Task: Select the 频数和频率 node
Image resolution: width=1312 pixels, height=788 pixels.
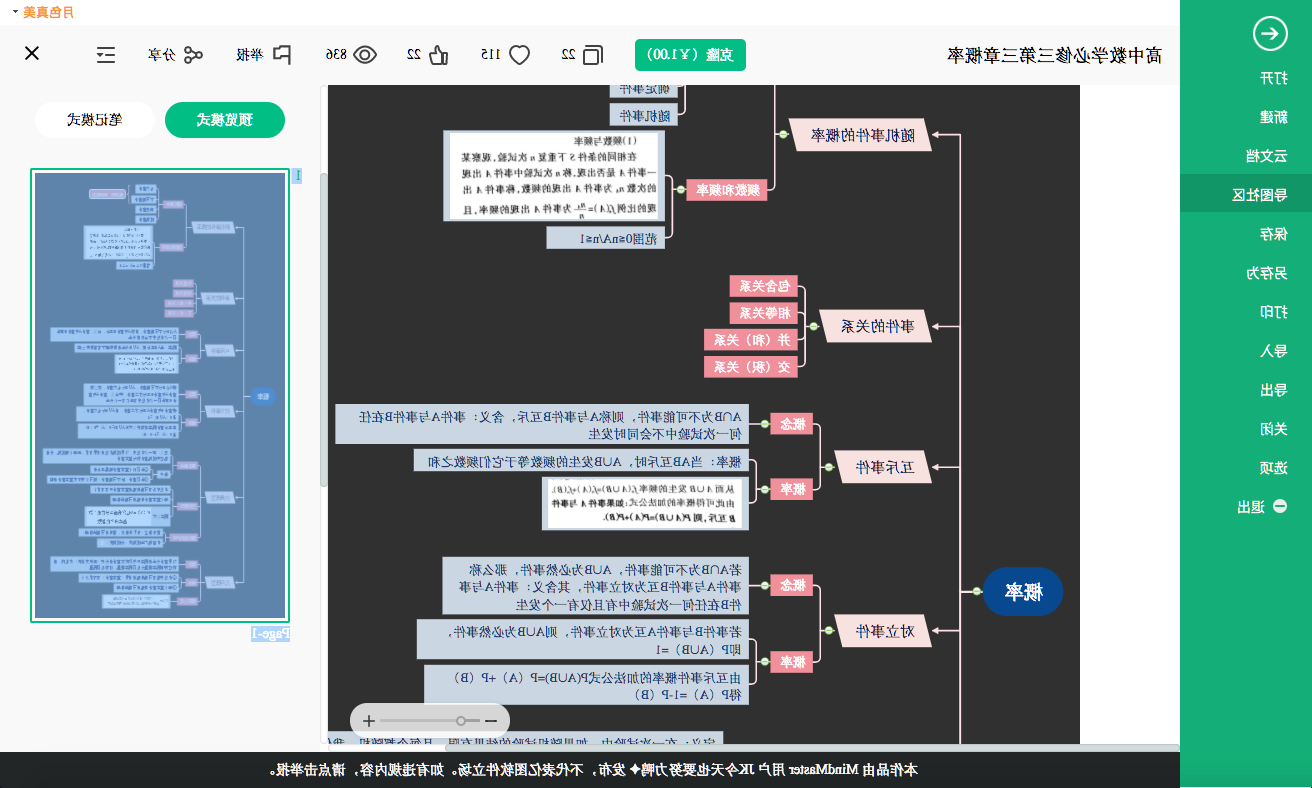Action: pyautogui.click(x=726, y=189)
